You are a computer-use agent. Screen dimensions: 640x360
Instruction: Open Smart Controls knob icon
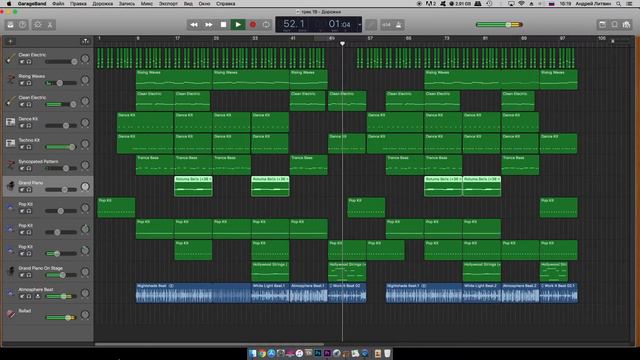pos(38,24)
